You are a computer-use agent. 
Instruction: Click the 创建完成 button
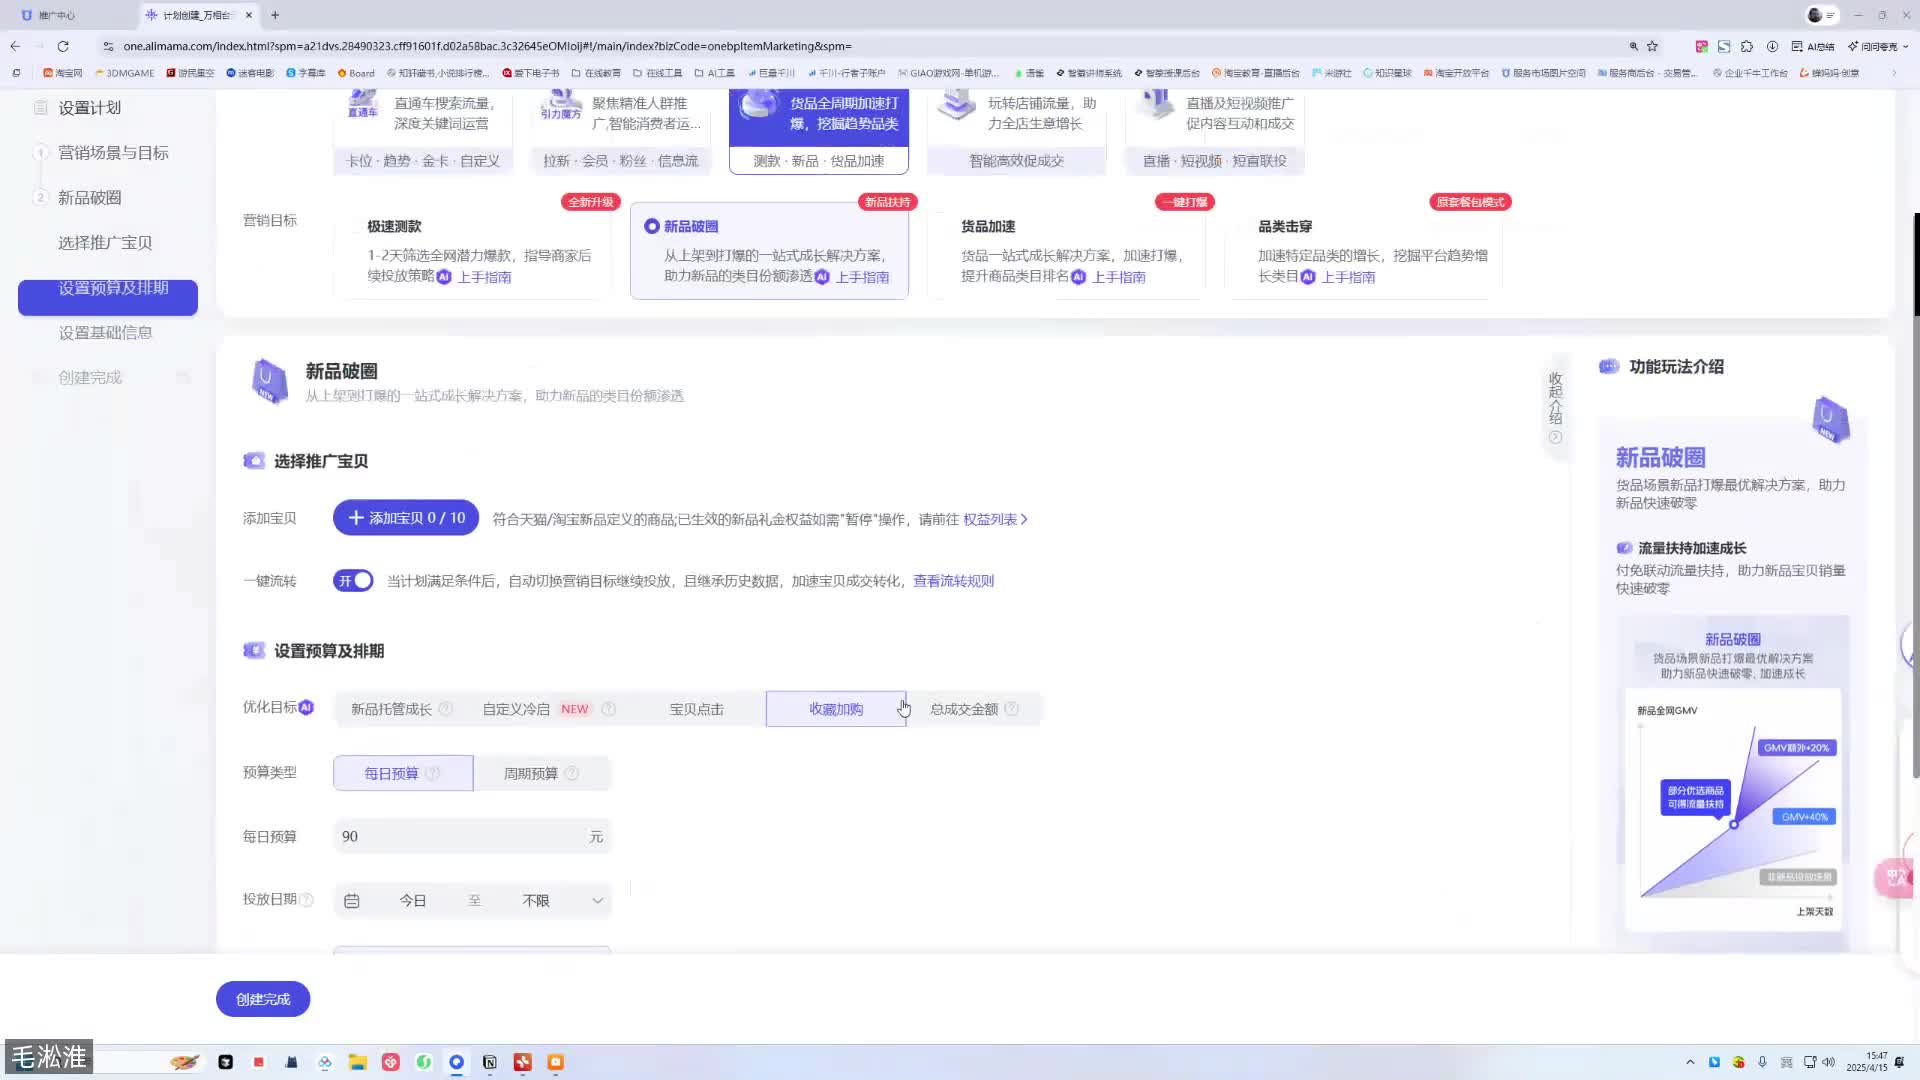pyautogui.click(x=262, y=998)
